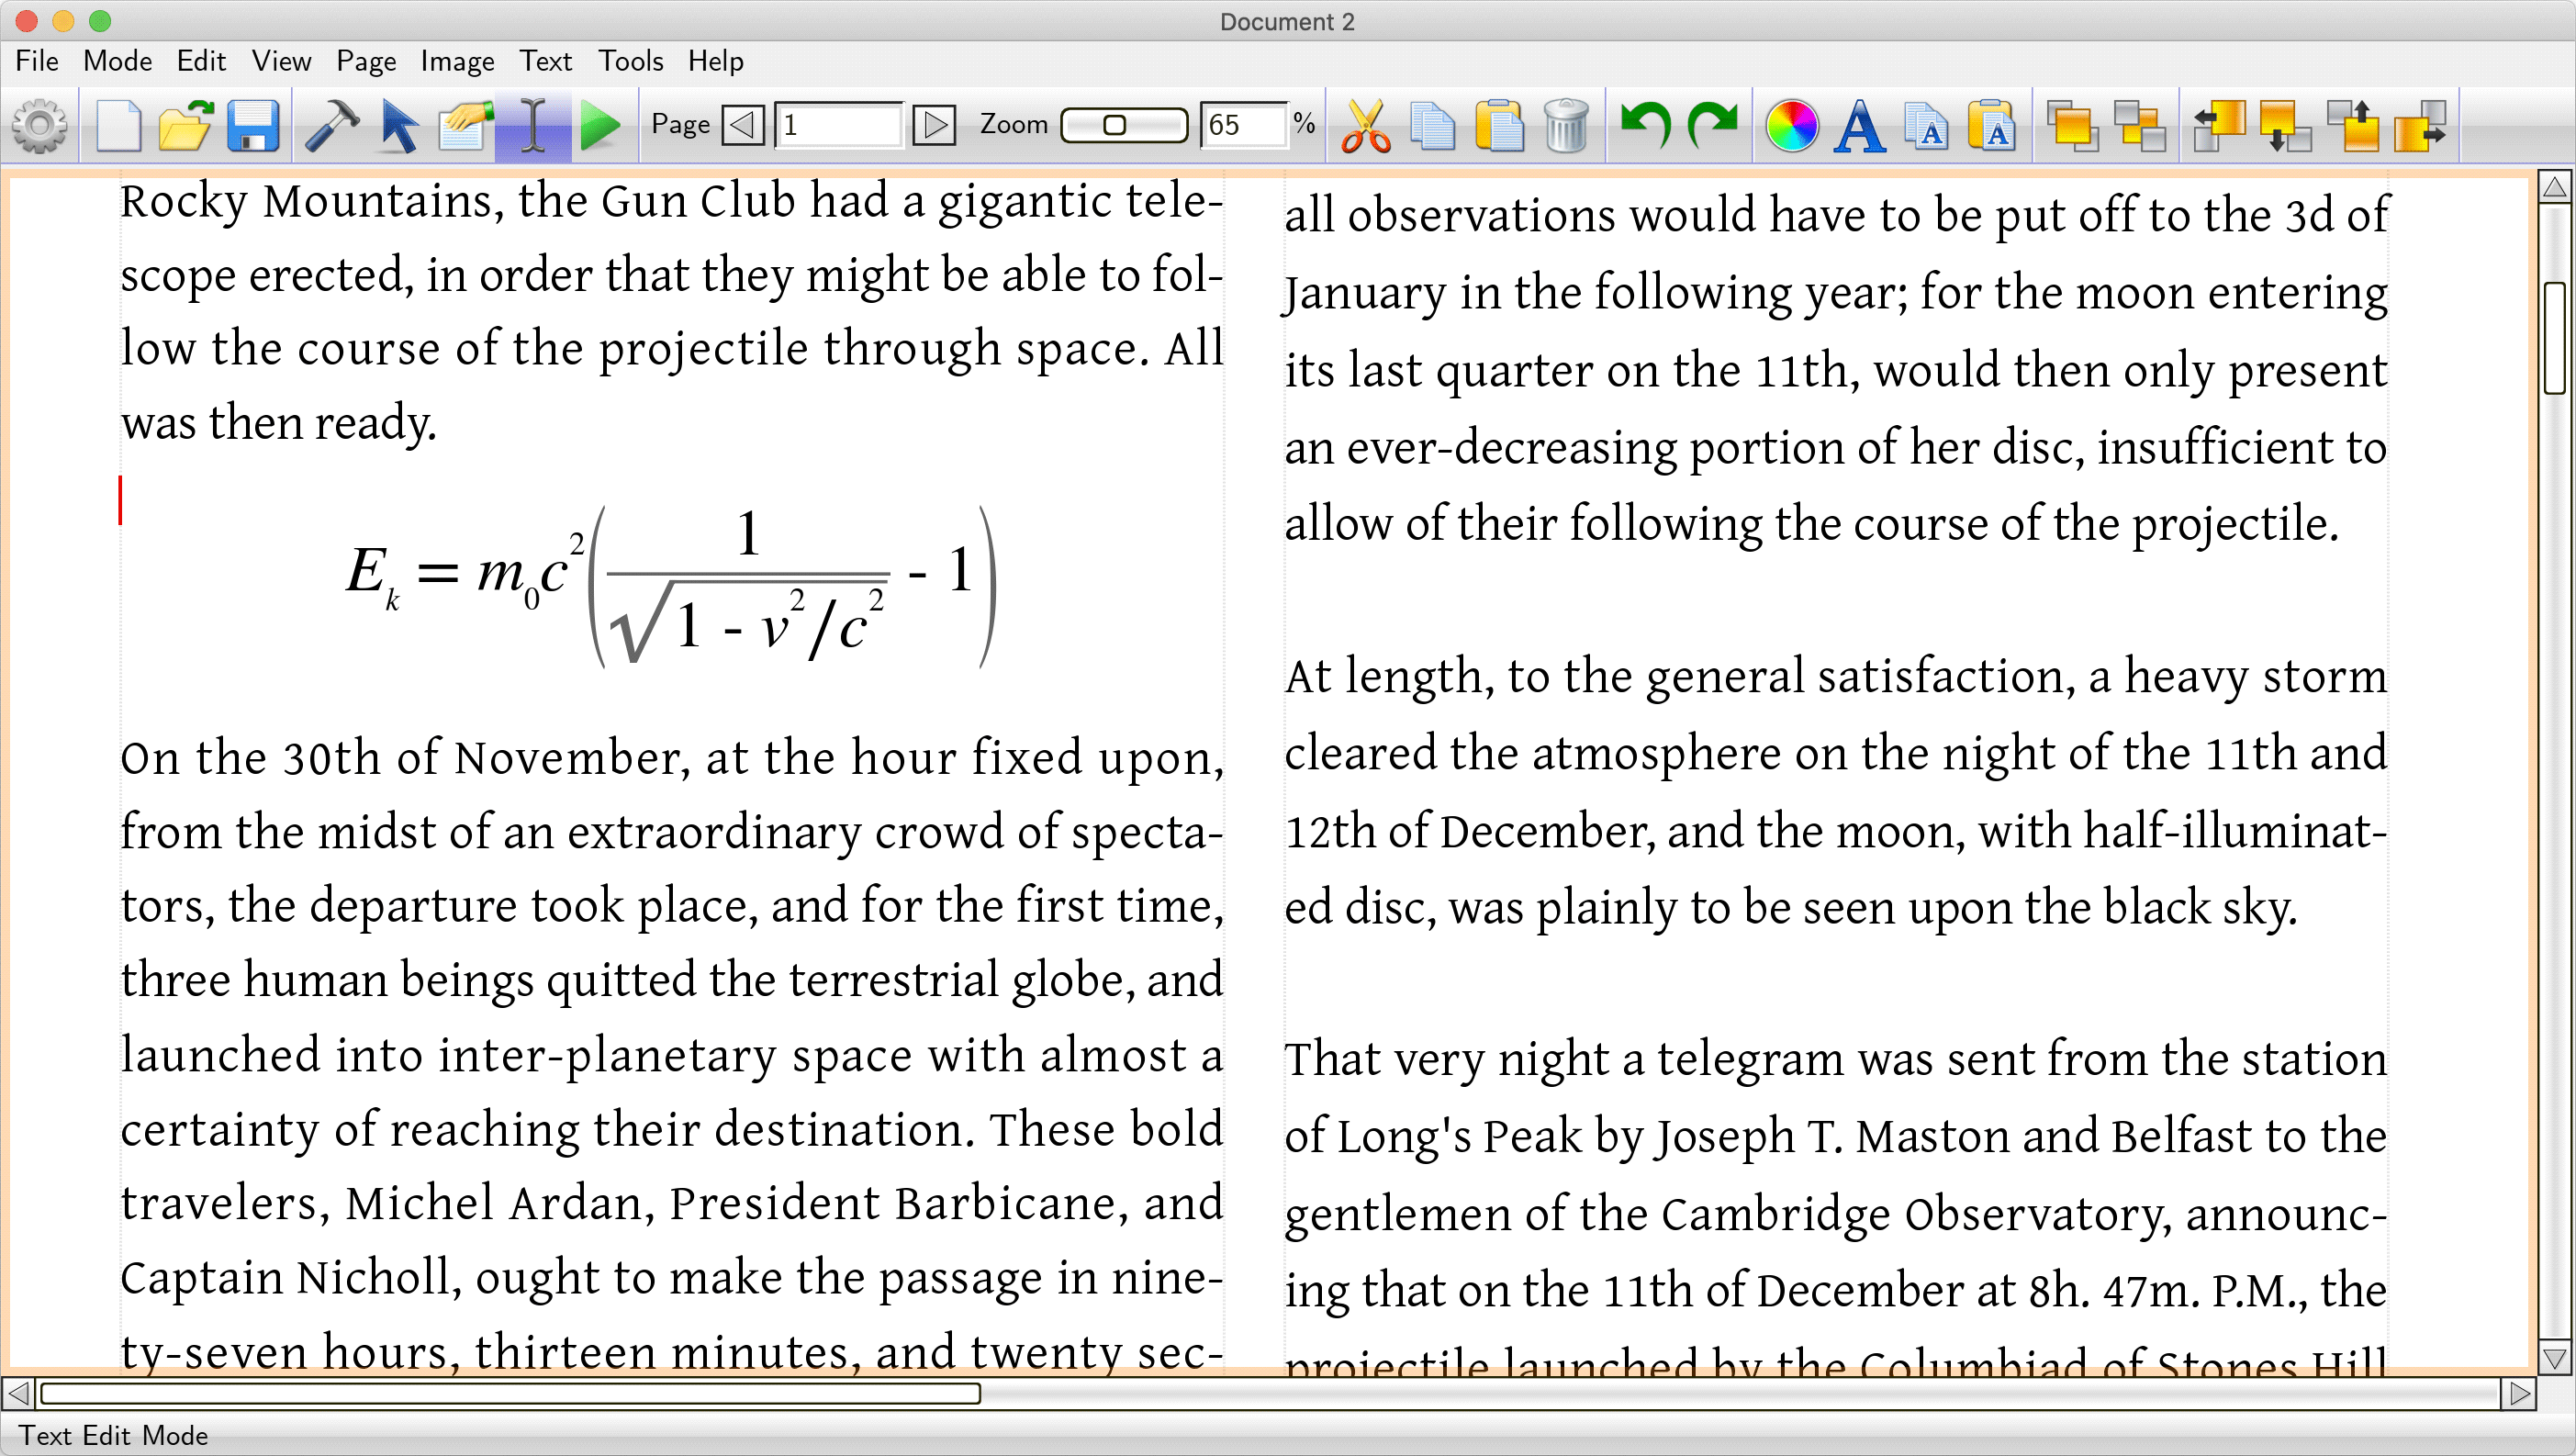Open a file with the folder icon
Screen dimensions: 2576x1456
pos(186,125)
